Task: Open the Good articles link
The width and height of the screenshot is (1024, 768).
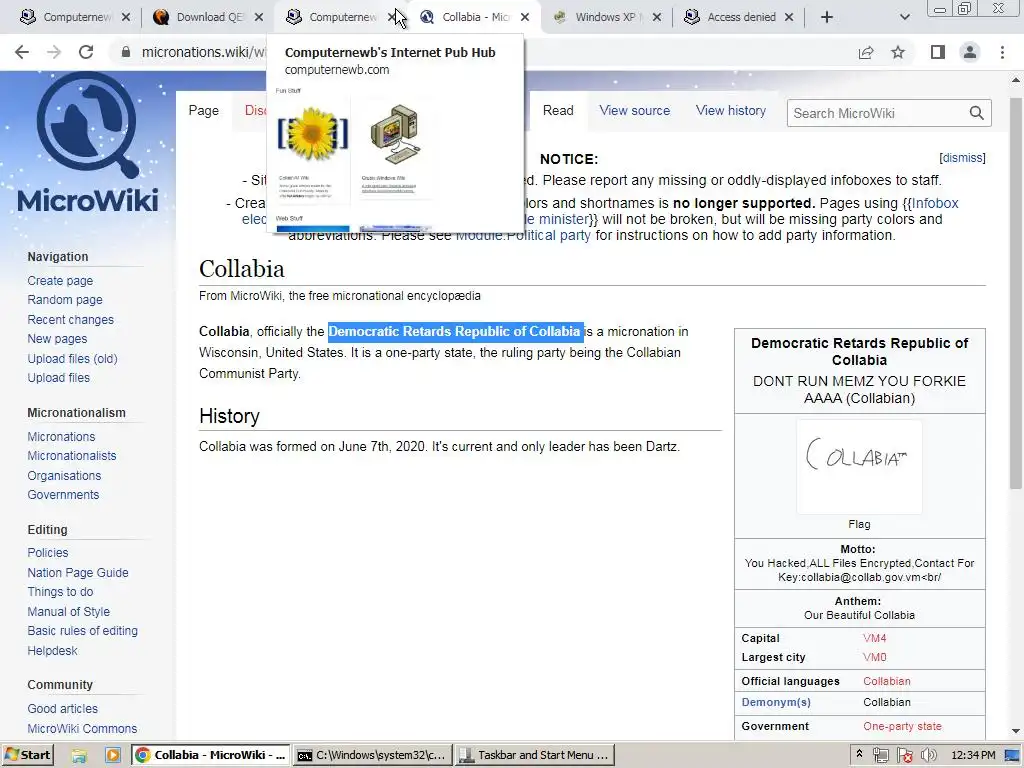Action: click(63, 709)
